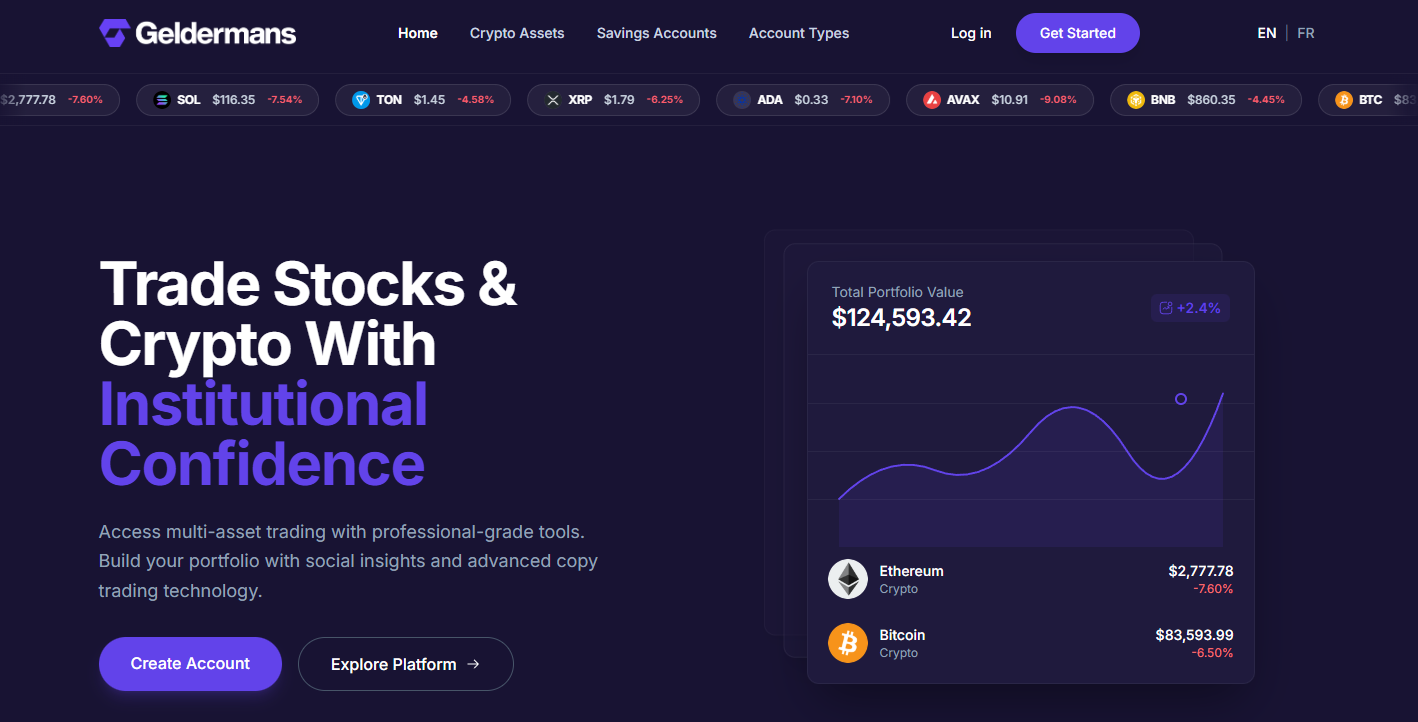Click the Bitcoin icon in portfolio card
This screenshot has width=1418, height=722.
click(848, 643)
